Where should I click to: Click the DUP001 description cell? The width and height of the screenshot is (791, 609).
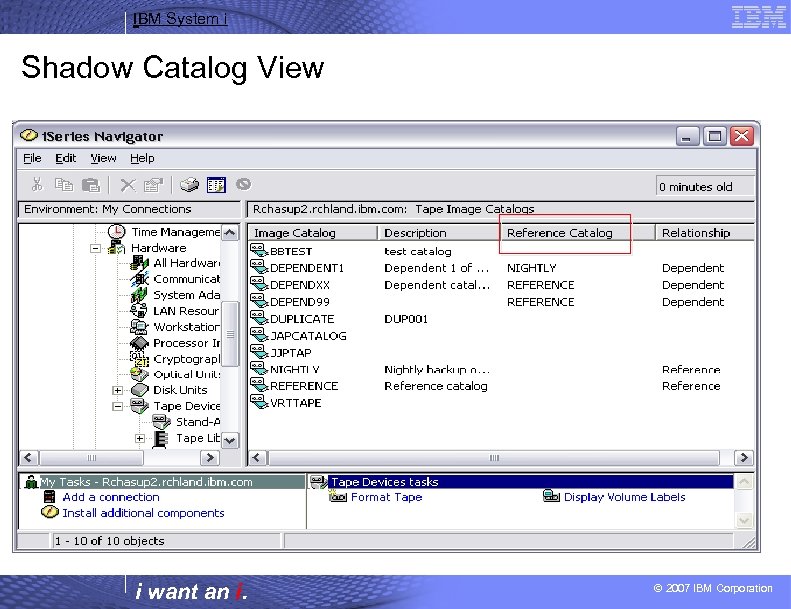[x=406, y=319]
